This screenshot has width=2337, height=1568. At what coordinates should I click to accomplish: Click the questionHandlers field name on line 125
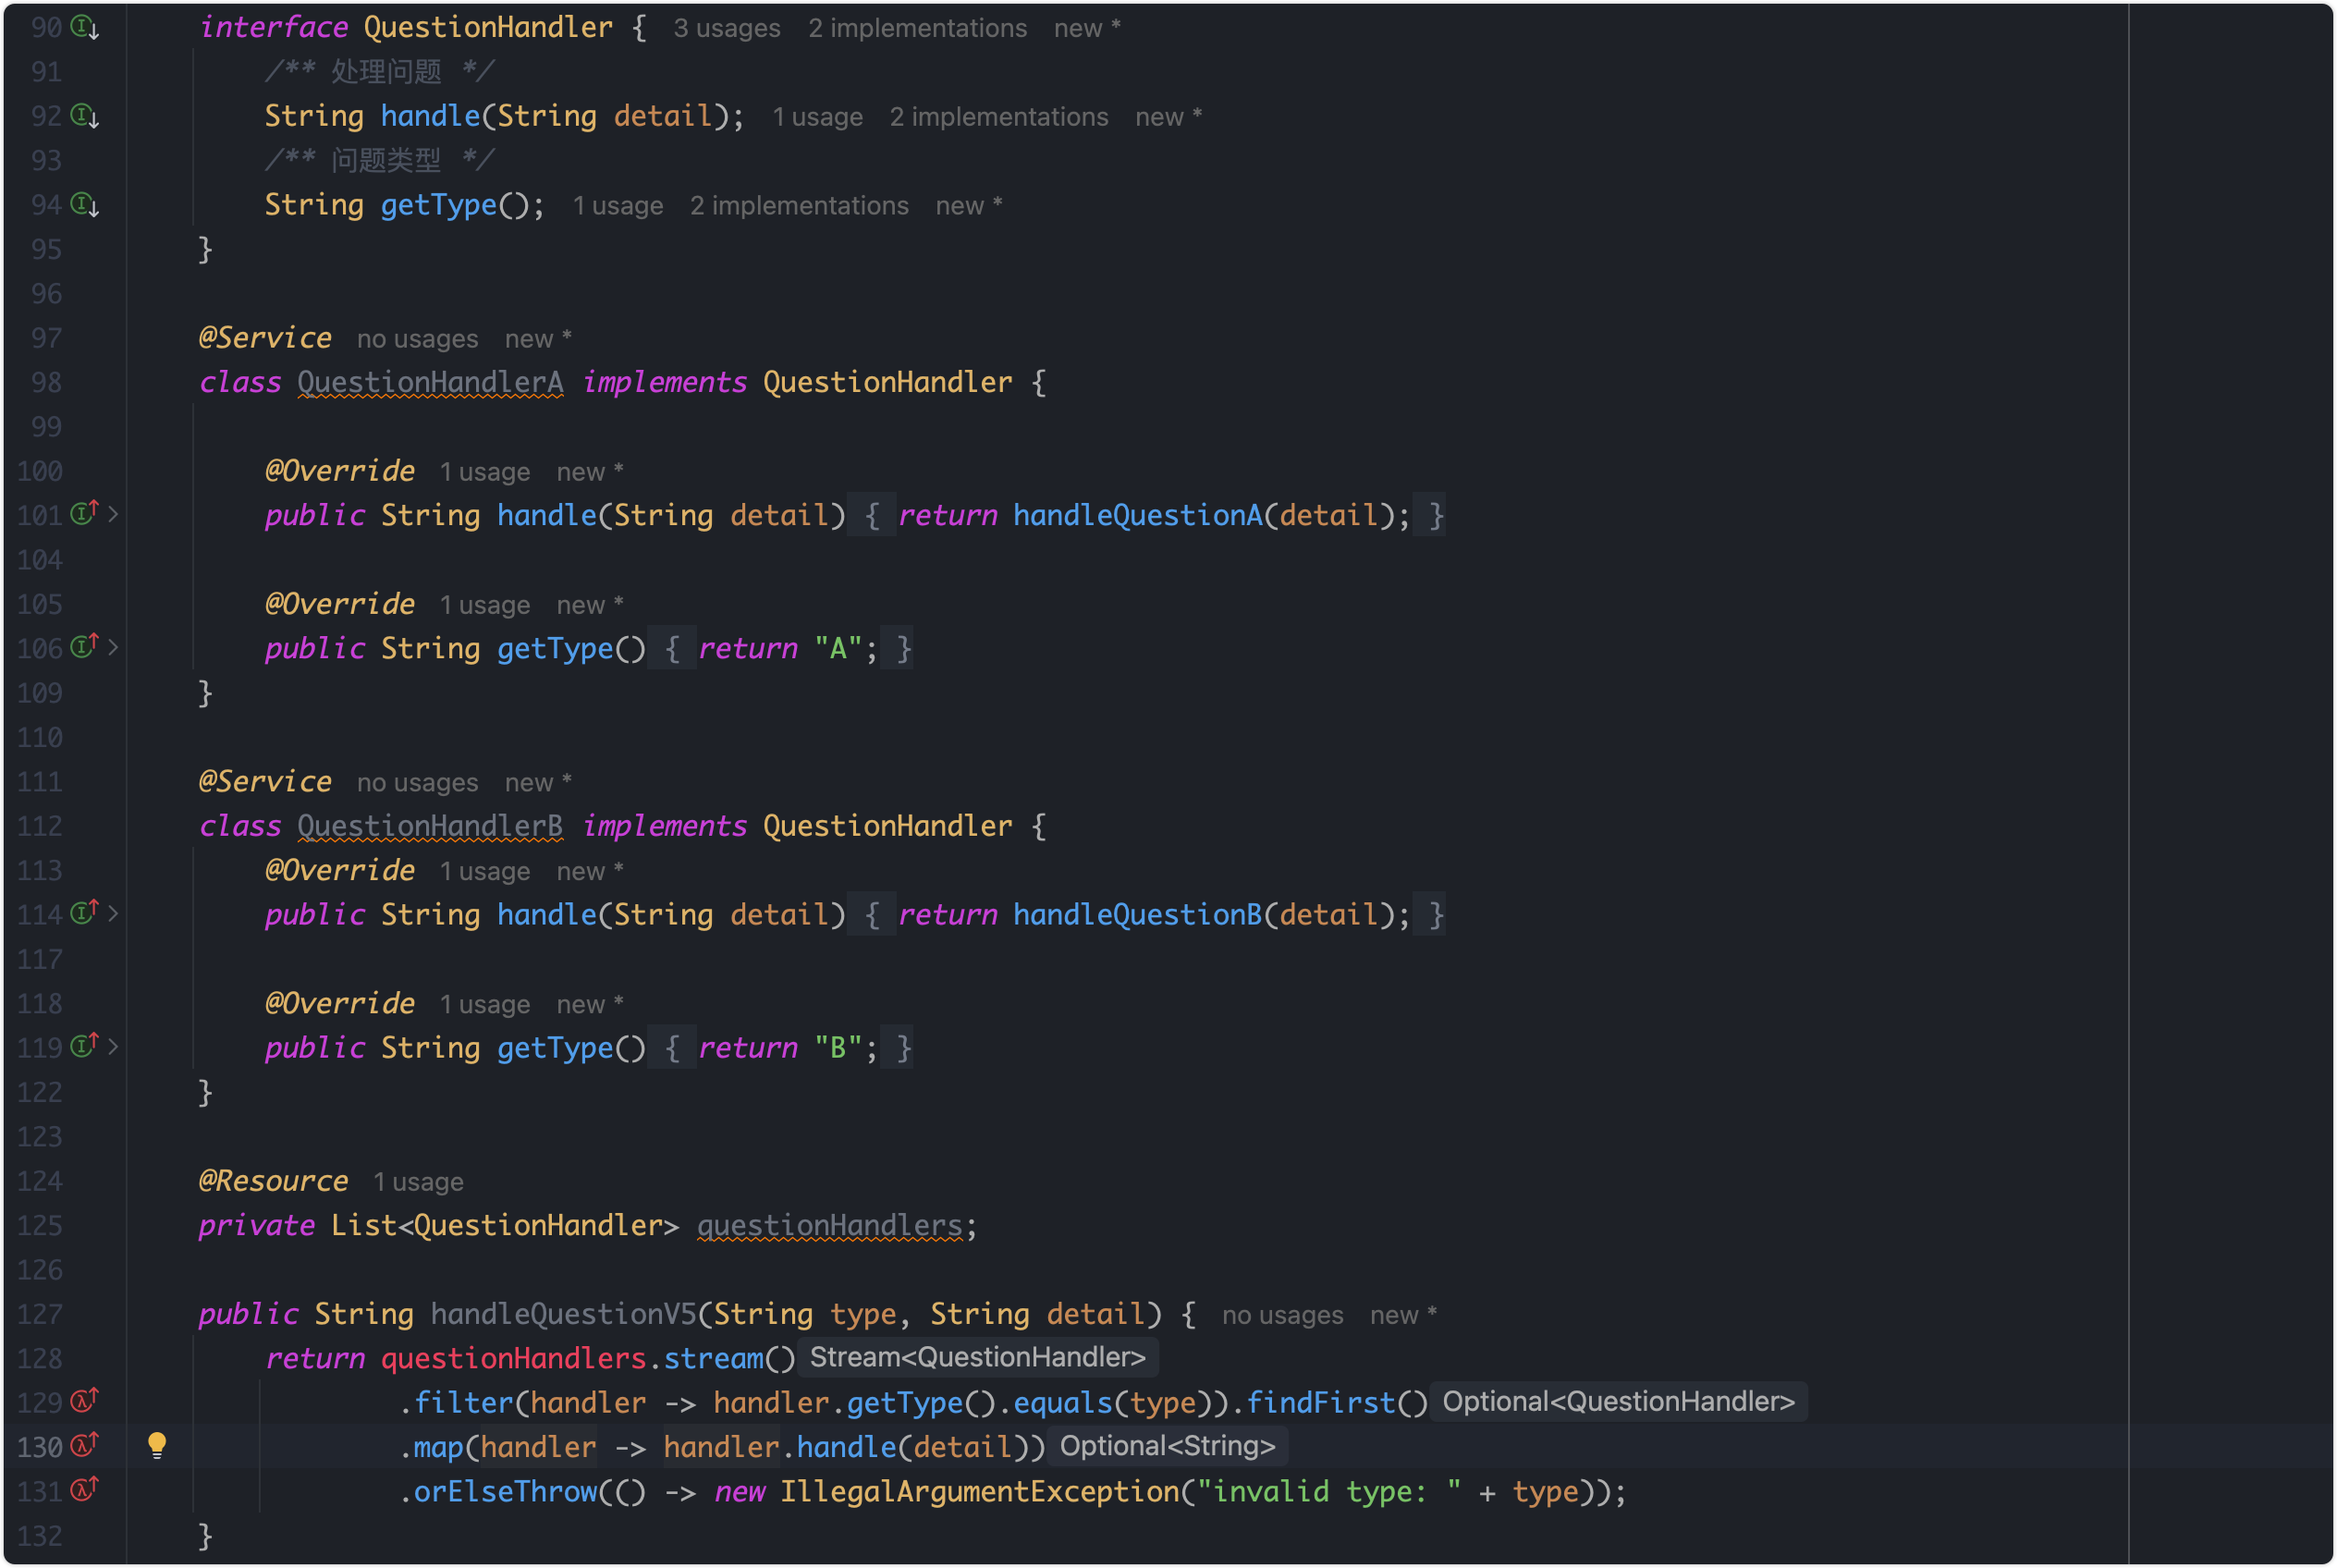point(829,1225)
